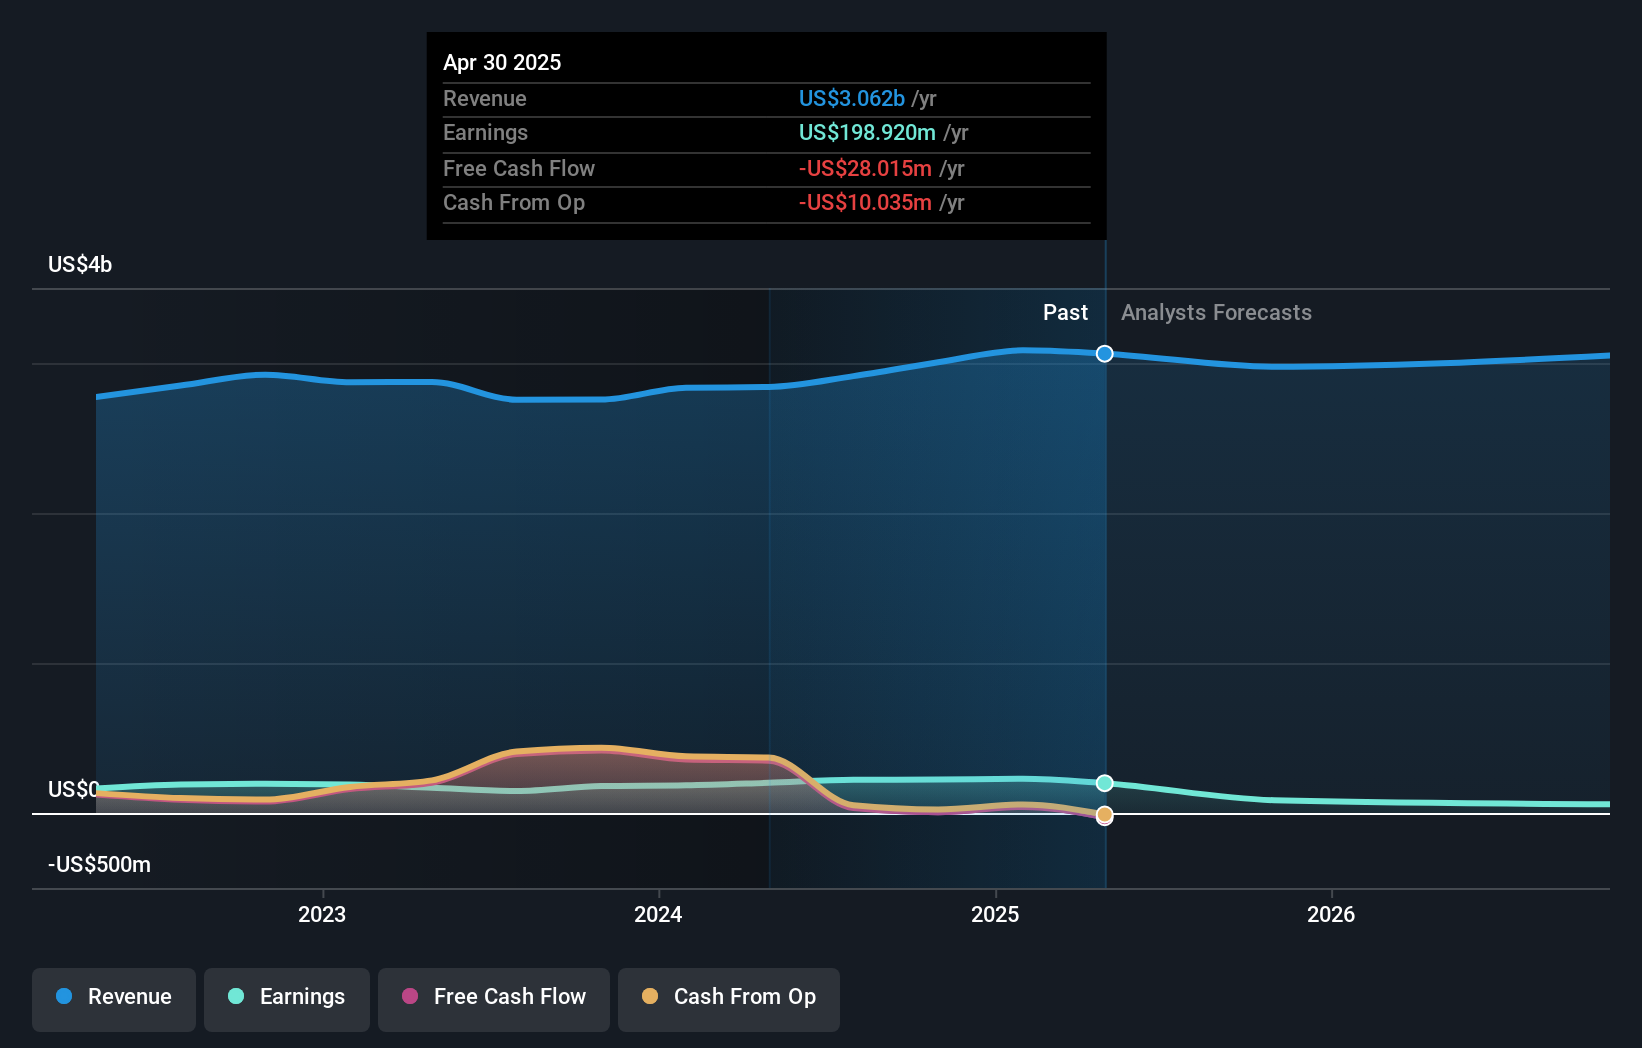This screenshot has width=1642, height=1048.
Task: Toggle the Free Cash Flow legend button
Action: click(494, 999)
